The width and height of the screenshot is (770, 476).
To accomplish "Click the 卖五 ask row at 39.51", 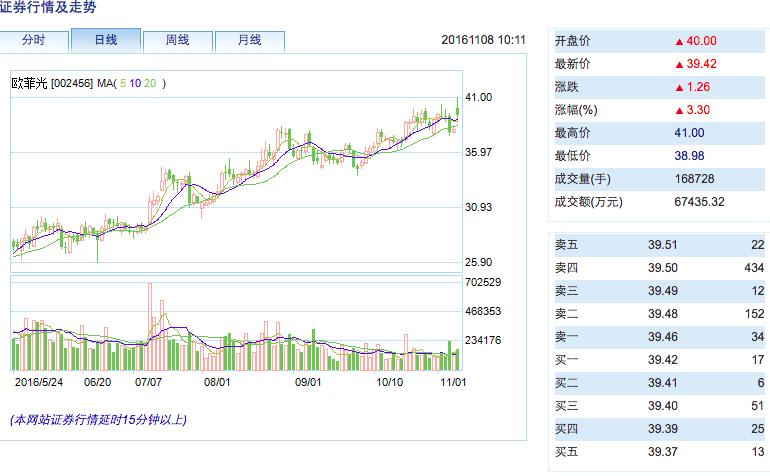I will pyautogui.click(x=658, y=245).
